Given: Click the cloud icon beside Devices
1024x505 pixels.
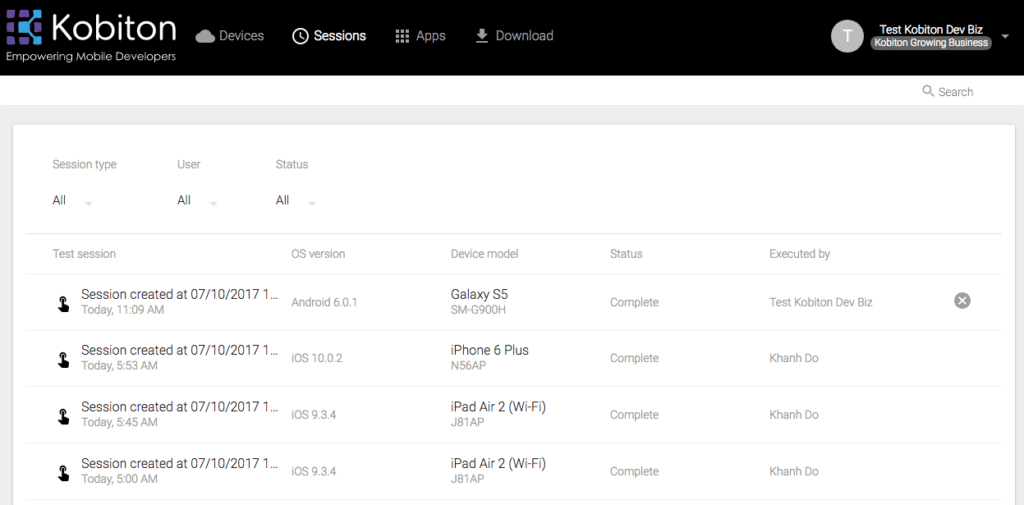Looking at the screenshot, I should coord(205,36).
